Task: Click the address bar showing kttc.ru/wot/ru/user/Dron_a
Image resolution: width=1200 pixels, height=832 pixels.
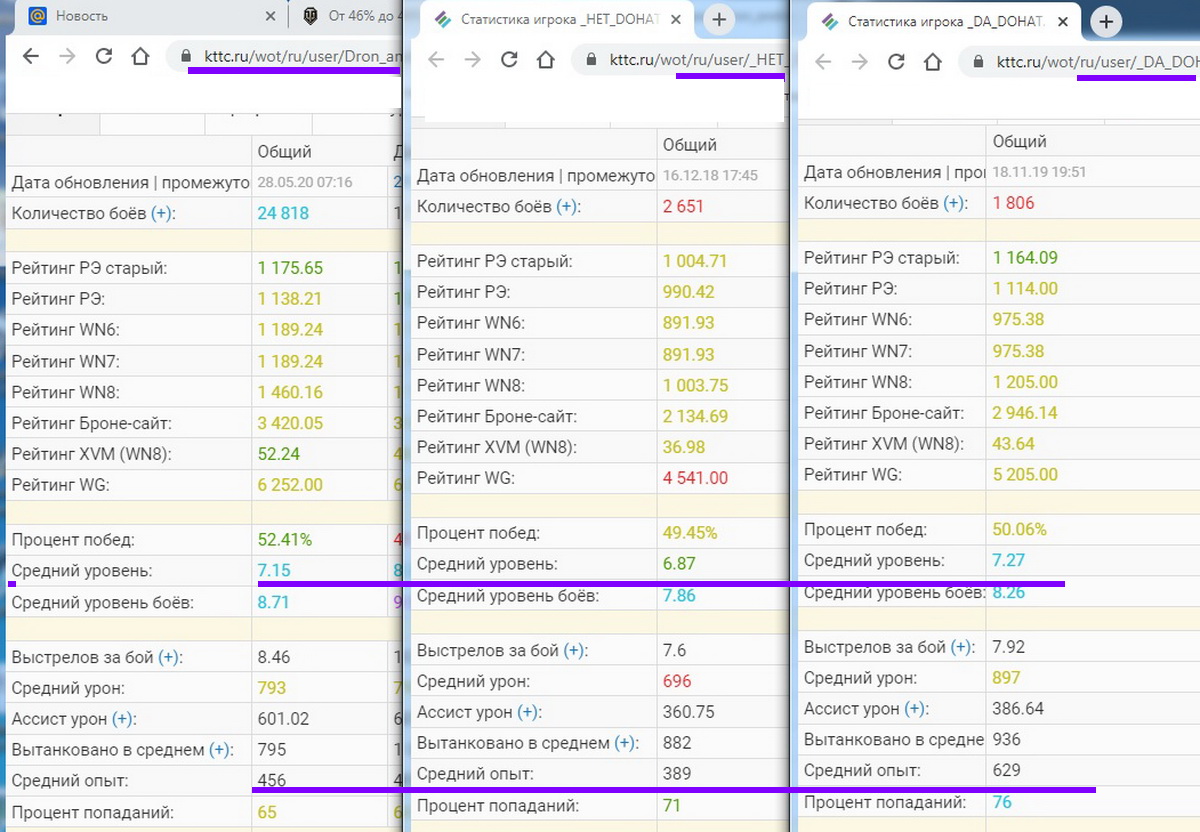Action: click(300, 57)
